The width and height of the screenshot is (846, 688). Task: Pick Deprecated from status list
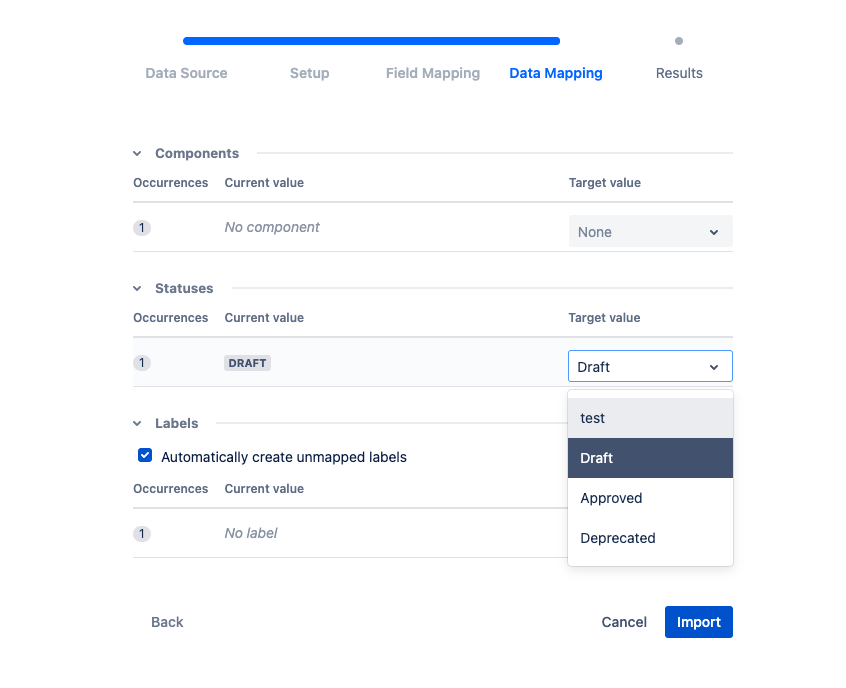tap(650, 538)
